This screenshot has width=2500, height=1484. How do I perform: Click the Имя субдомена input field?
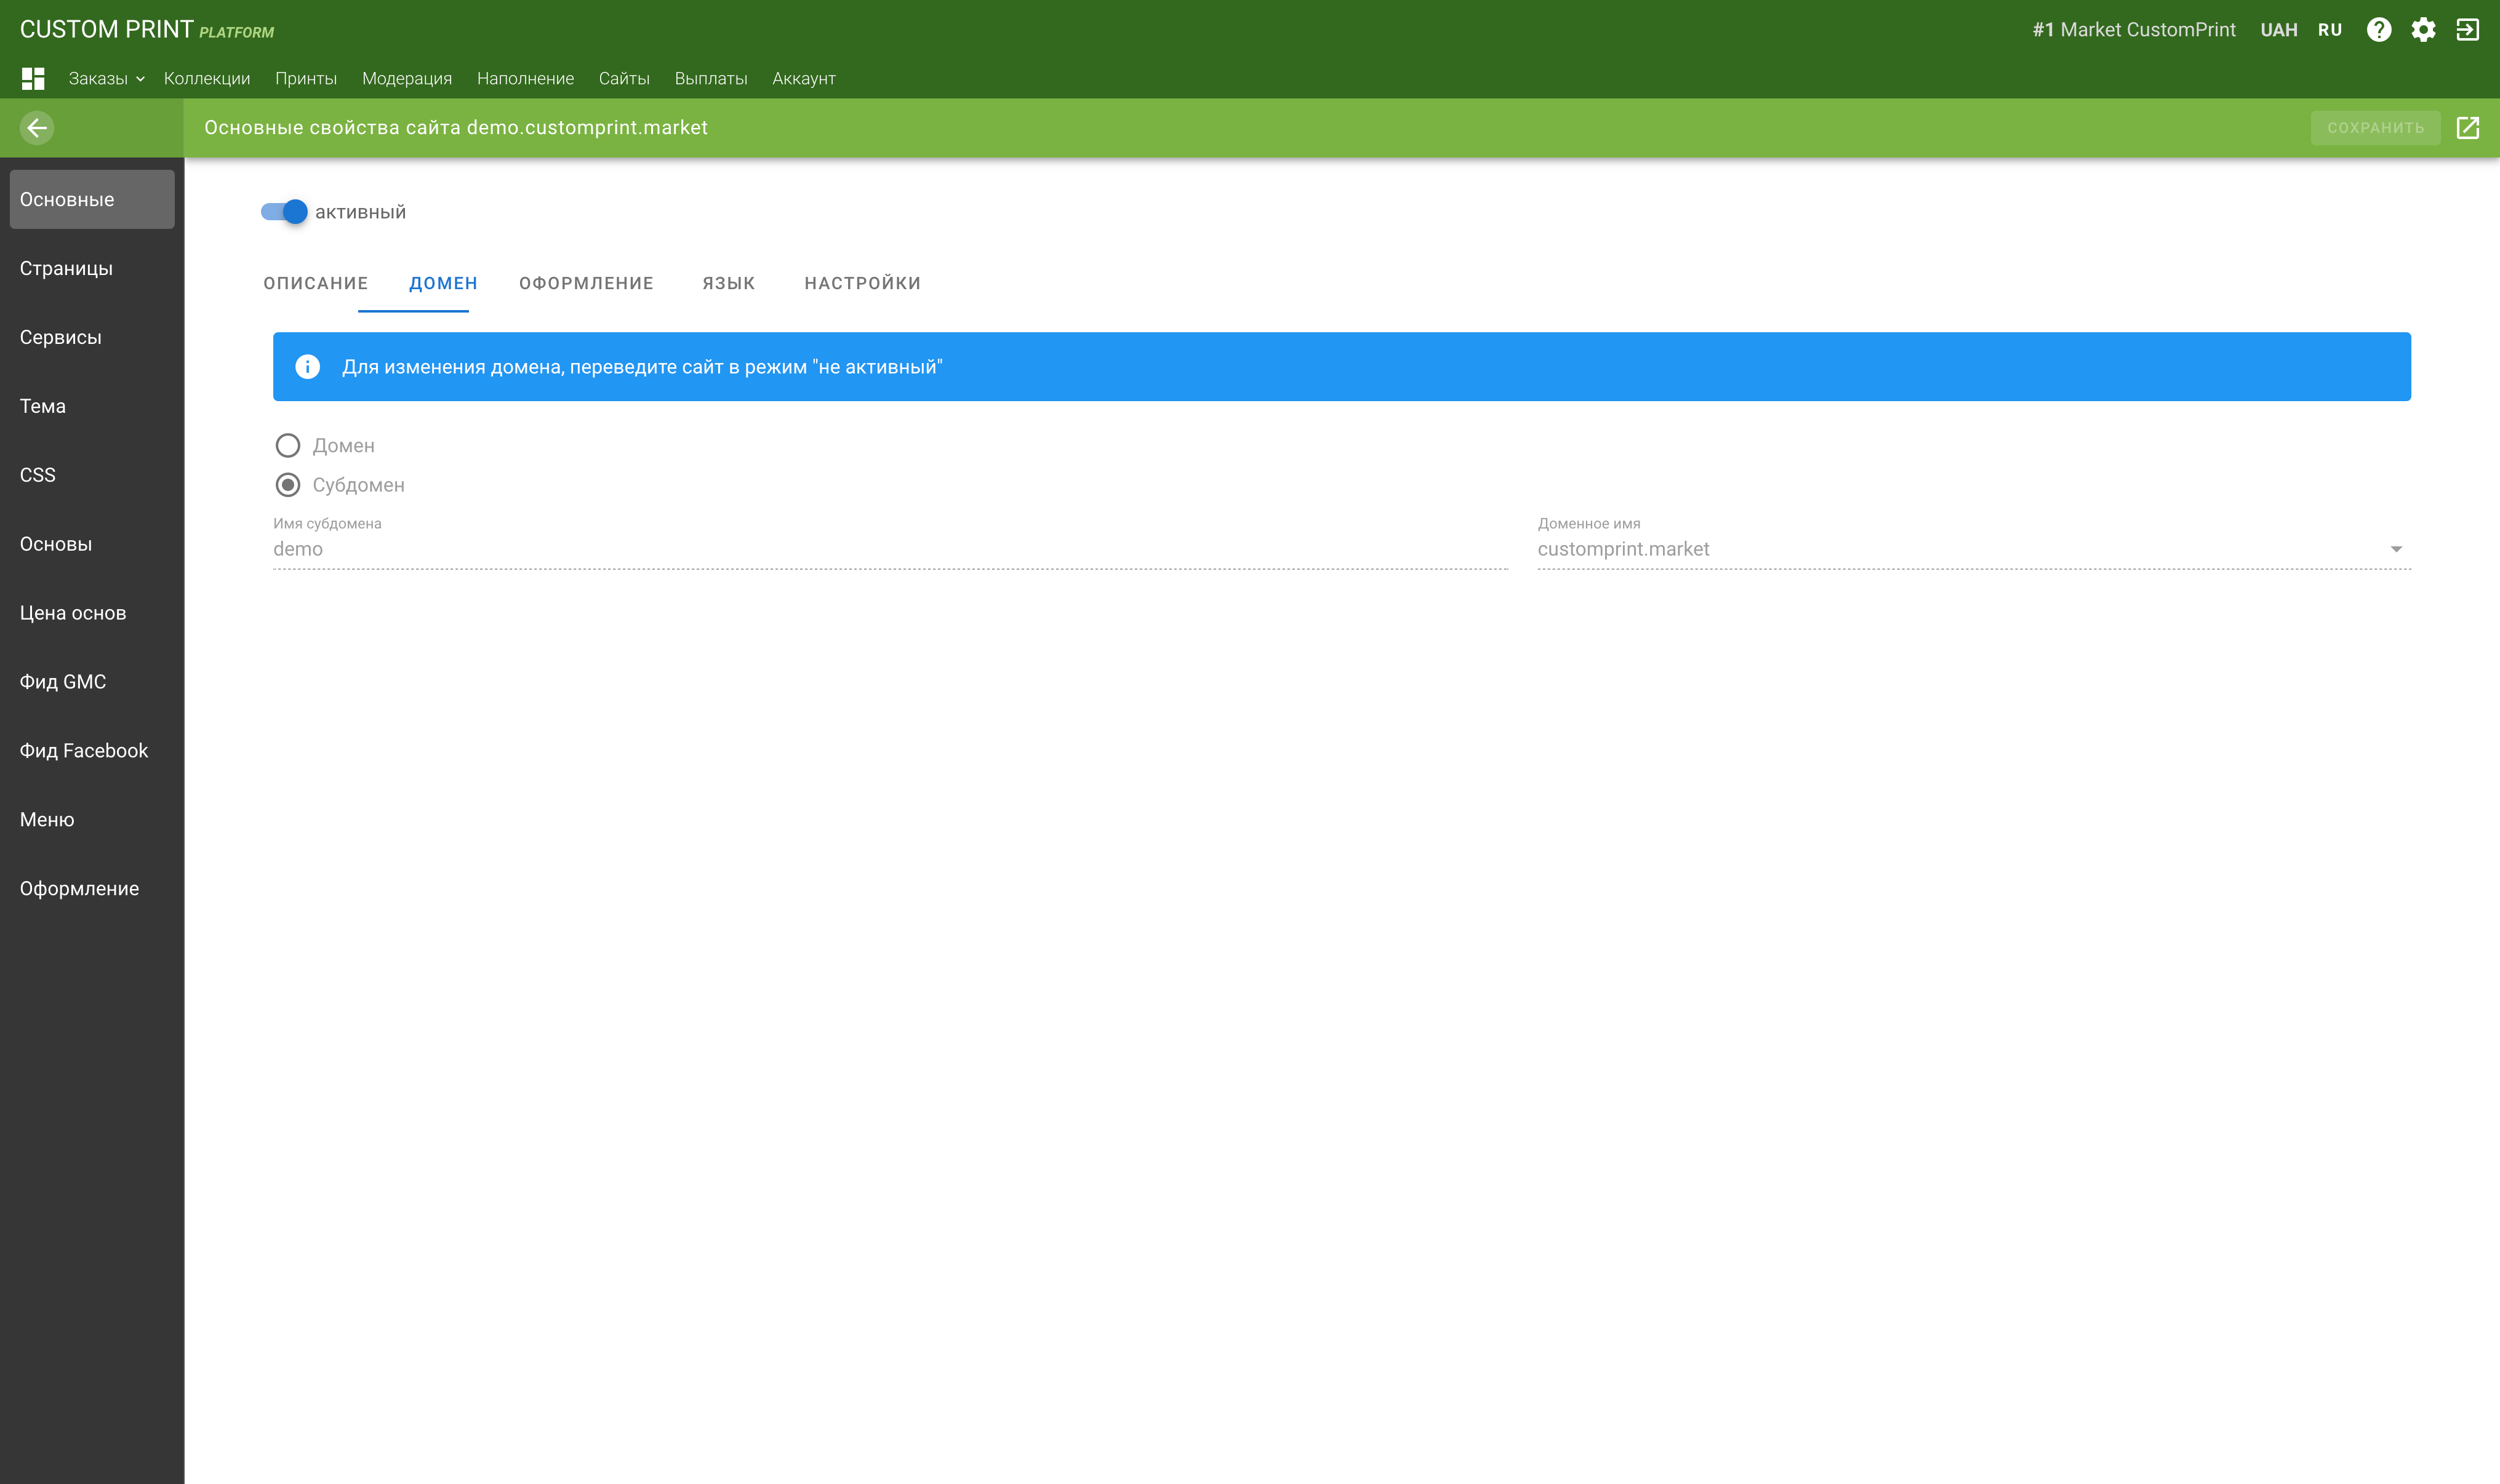click(890, 549)
